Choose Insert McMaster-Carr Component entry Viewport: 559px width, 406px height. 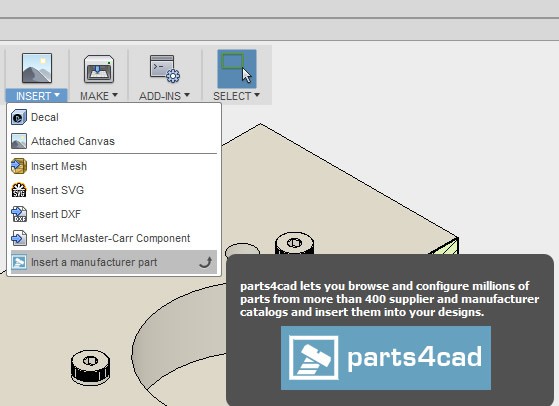point(114,238)
